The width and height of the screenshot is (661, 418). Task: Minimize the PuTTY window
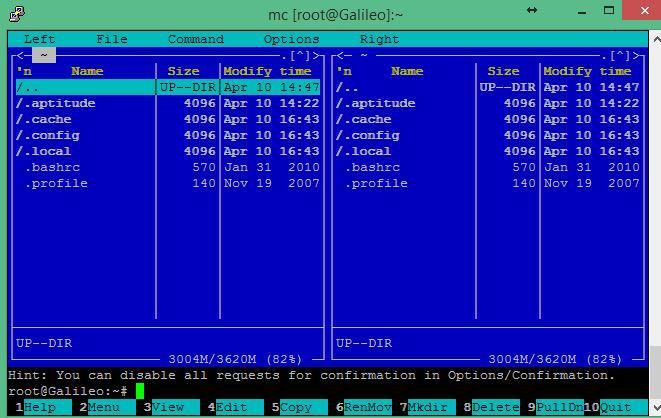(x=582, y=11)
